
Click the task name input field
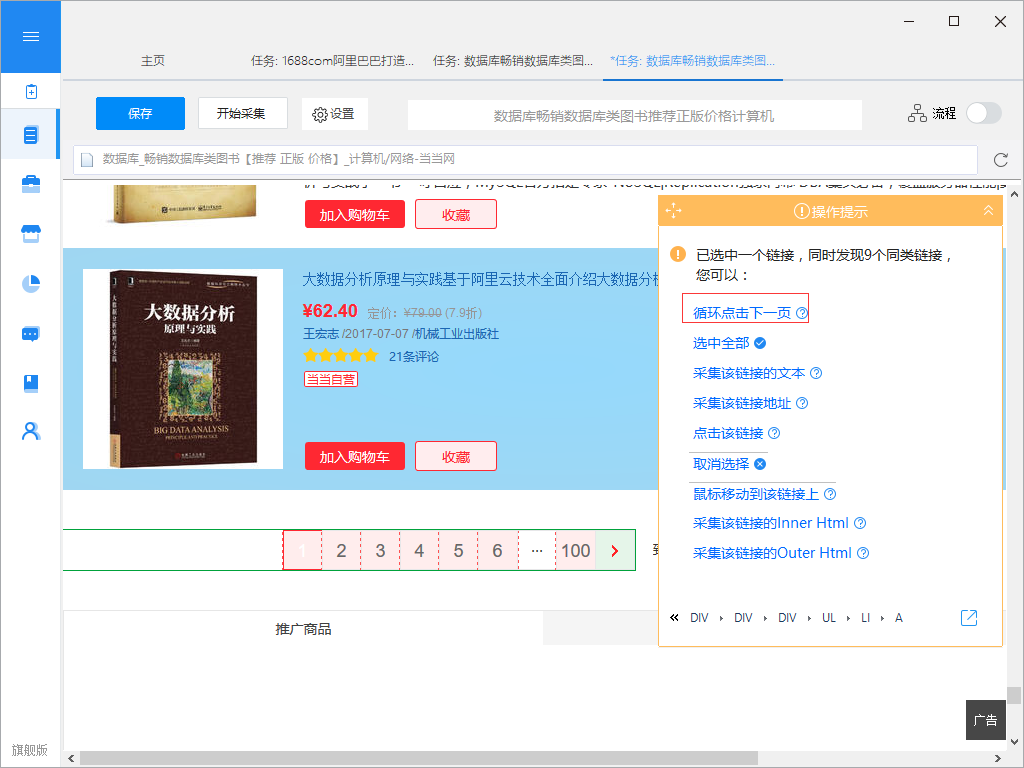pos(634,116)
